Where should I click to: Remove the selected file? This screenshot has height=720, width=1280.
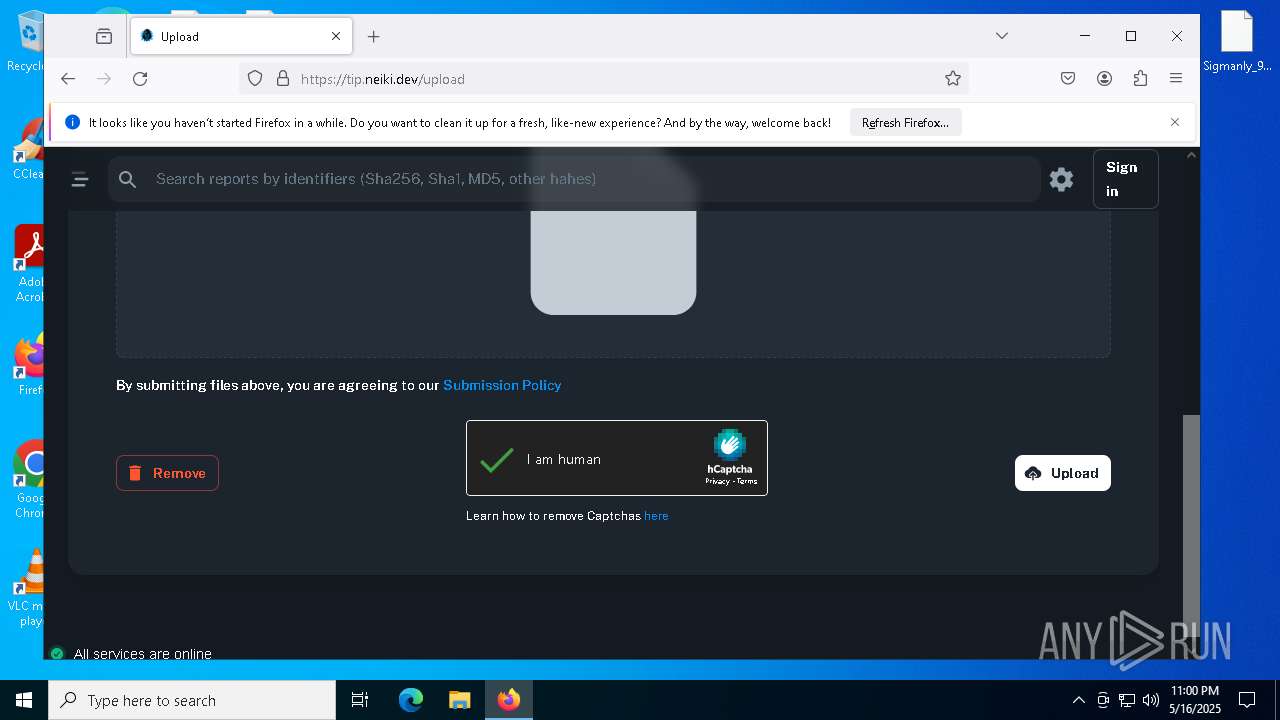click(x=167, y=473)
